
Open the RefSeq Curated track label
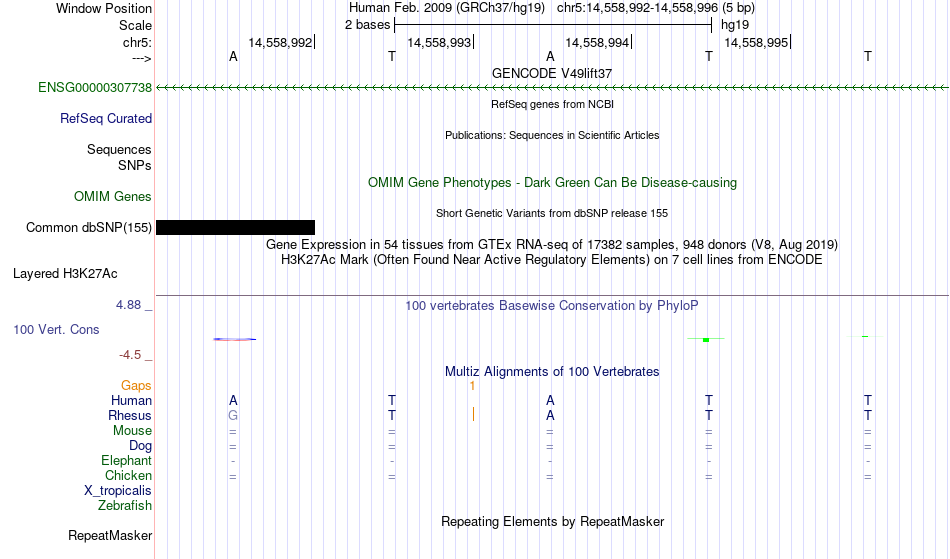[x=106, y=119]
